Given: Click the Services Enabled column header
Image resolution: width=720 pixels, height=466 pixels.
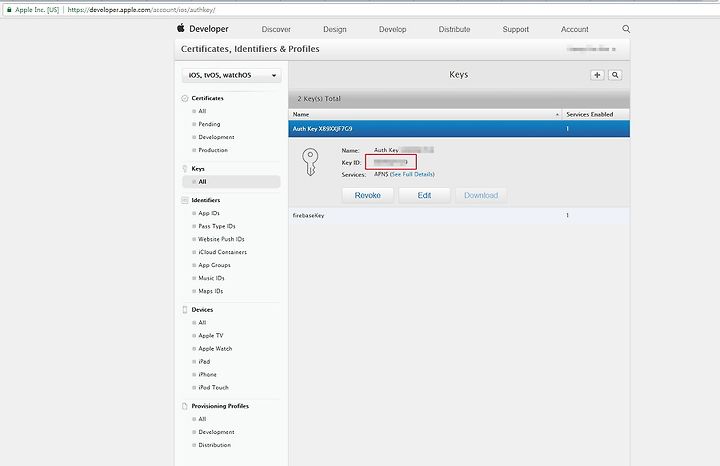Looking at the screenshot, I should (x=590, y=114).
